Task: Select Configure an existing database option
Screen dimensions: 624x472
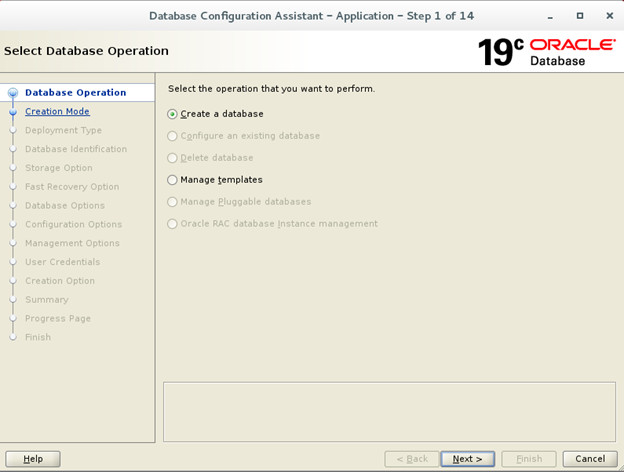Action: click(244, 136)
